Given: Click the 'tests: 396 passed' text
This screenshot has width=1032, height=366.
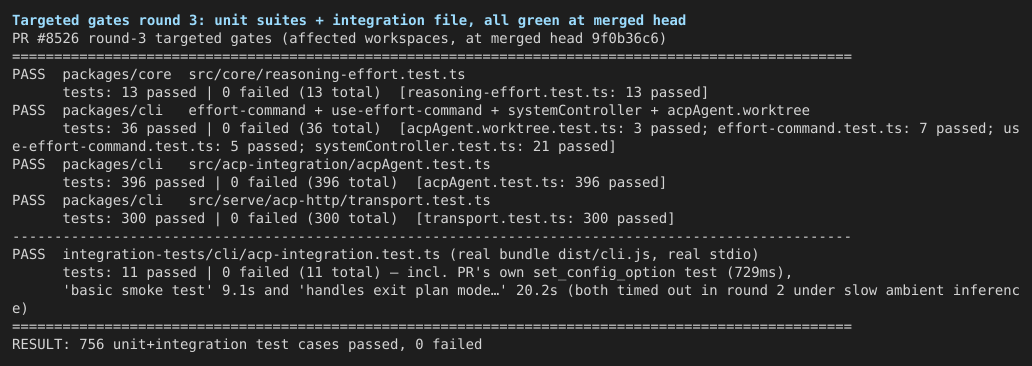Looking at the screenshot, I should pos(134,182).
